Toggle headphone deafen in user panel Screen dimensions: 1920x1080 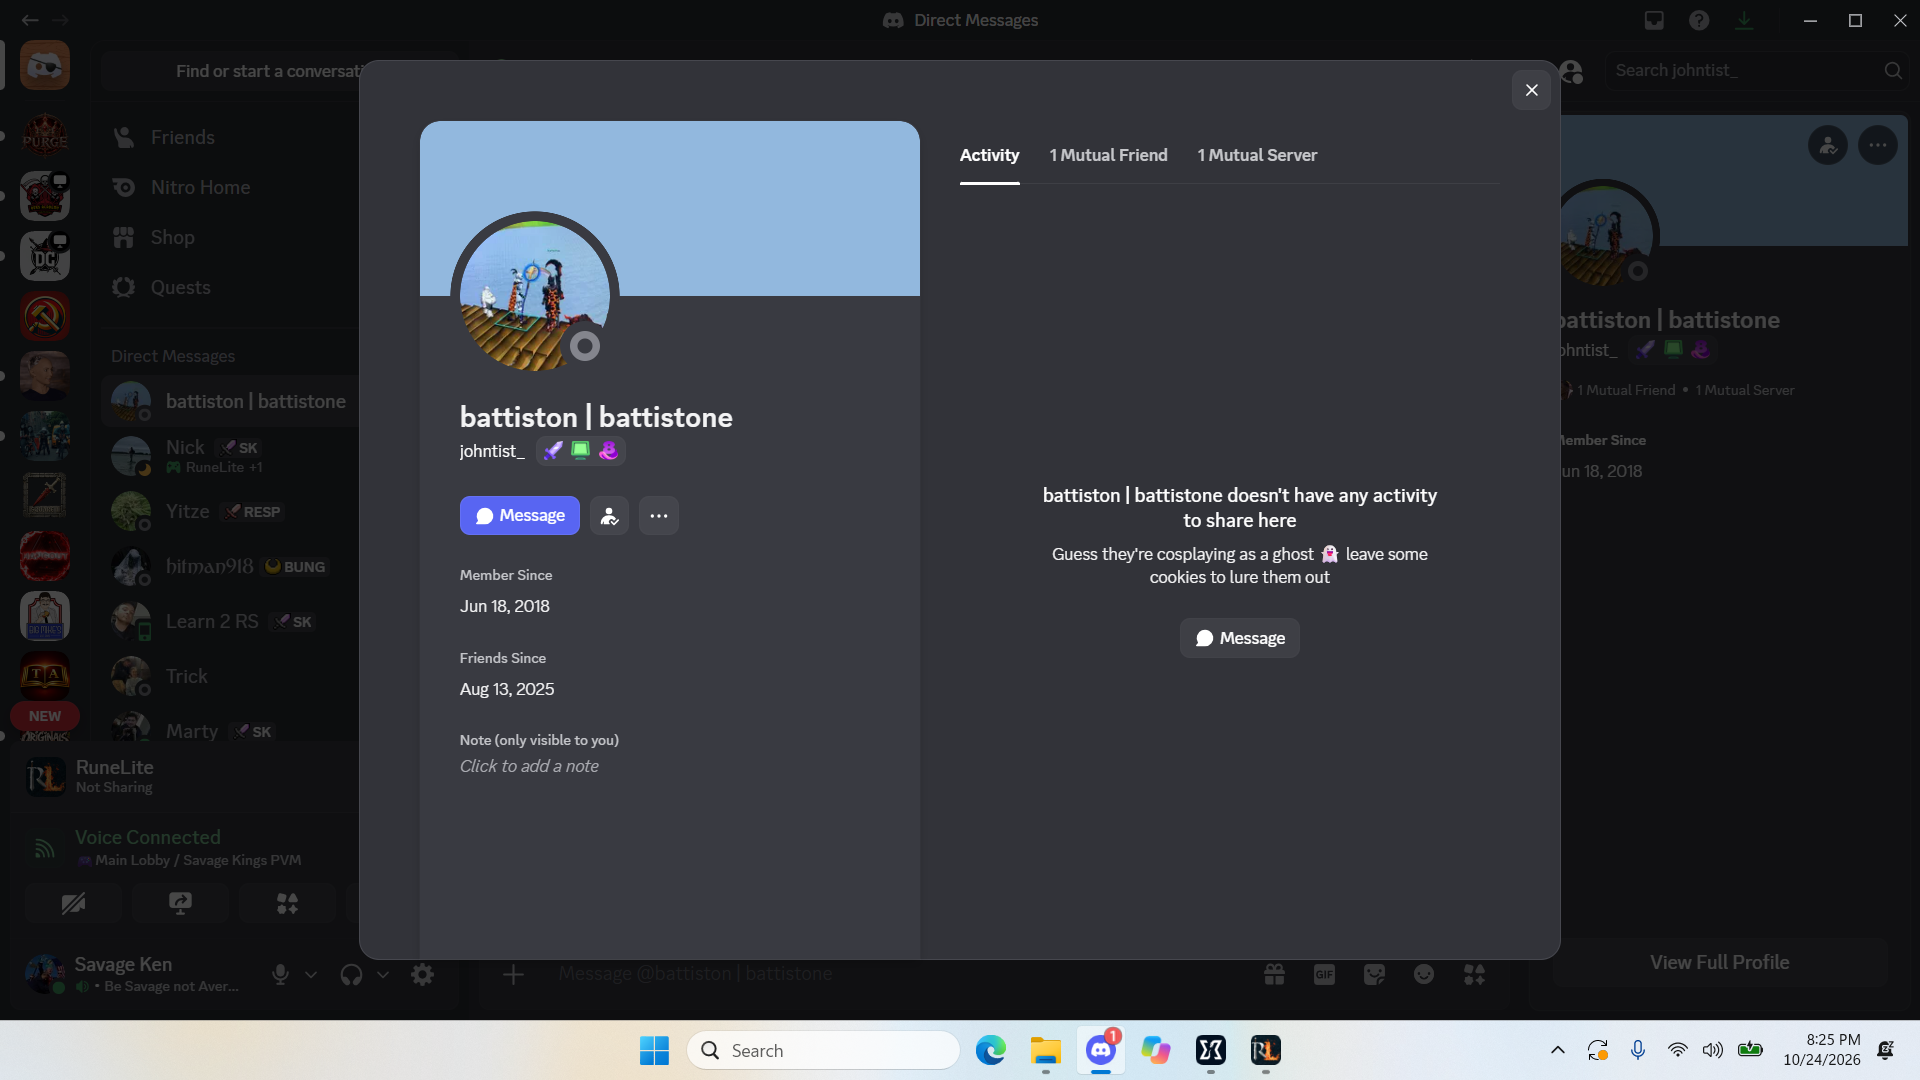click(x=351, y=974)
